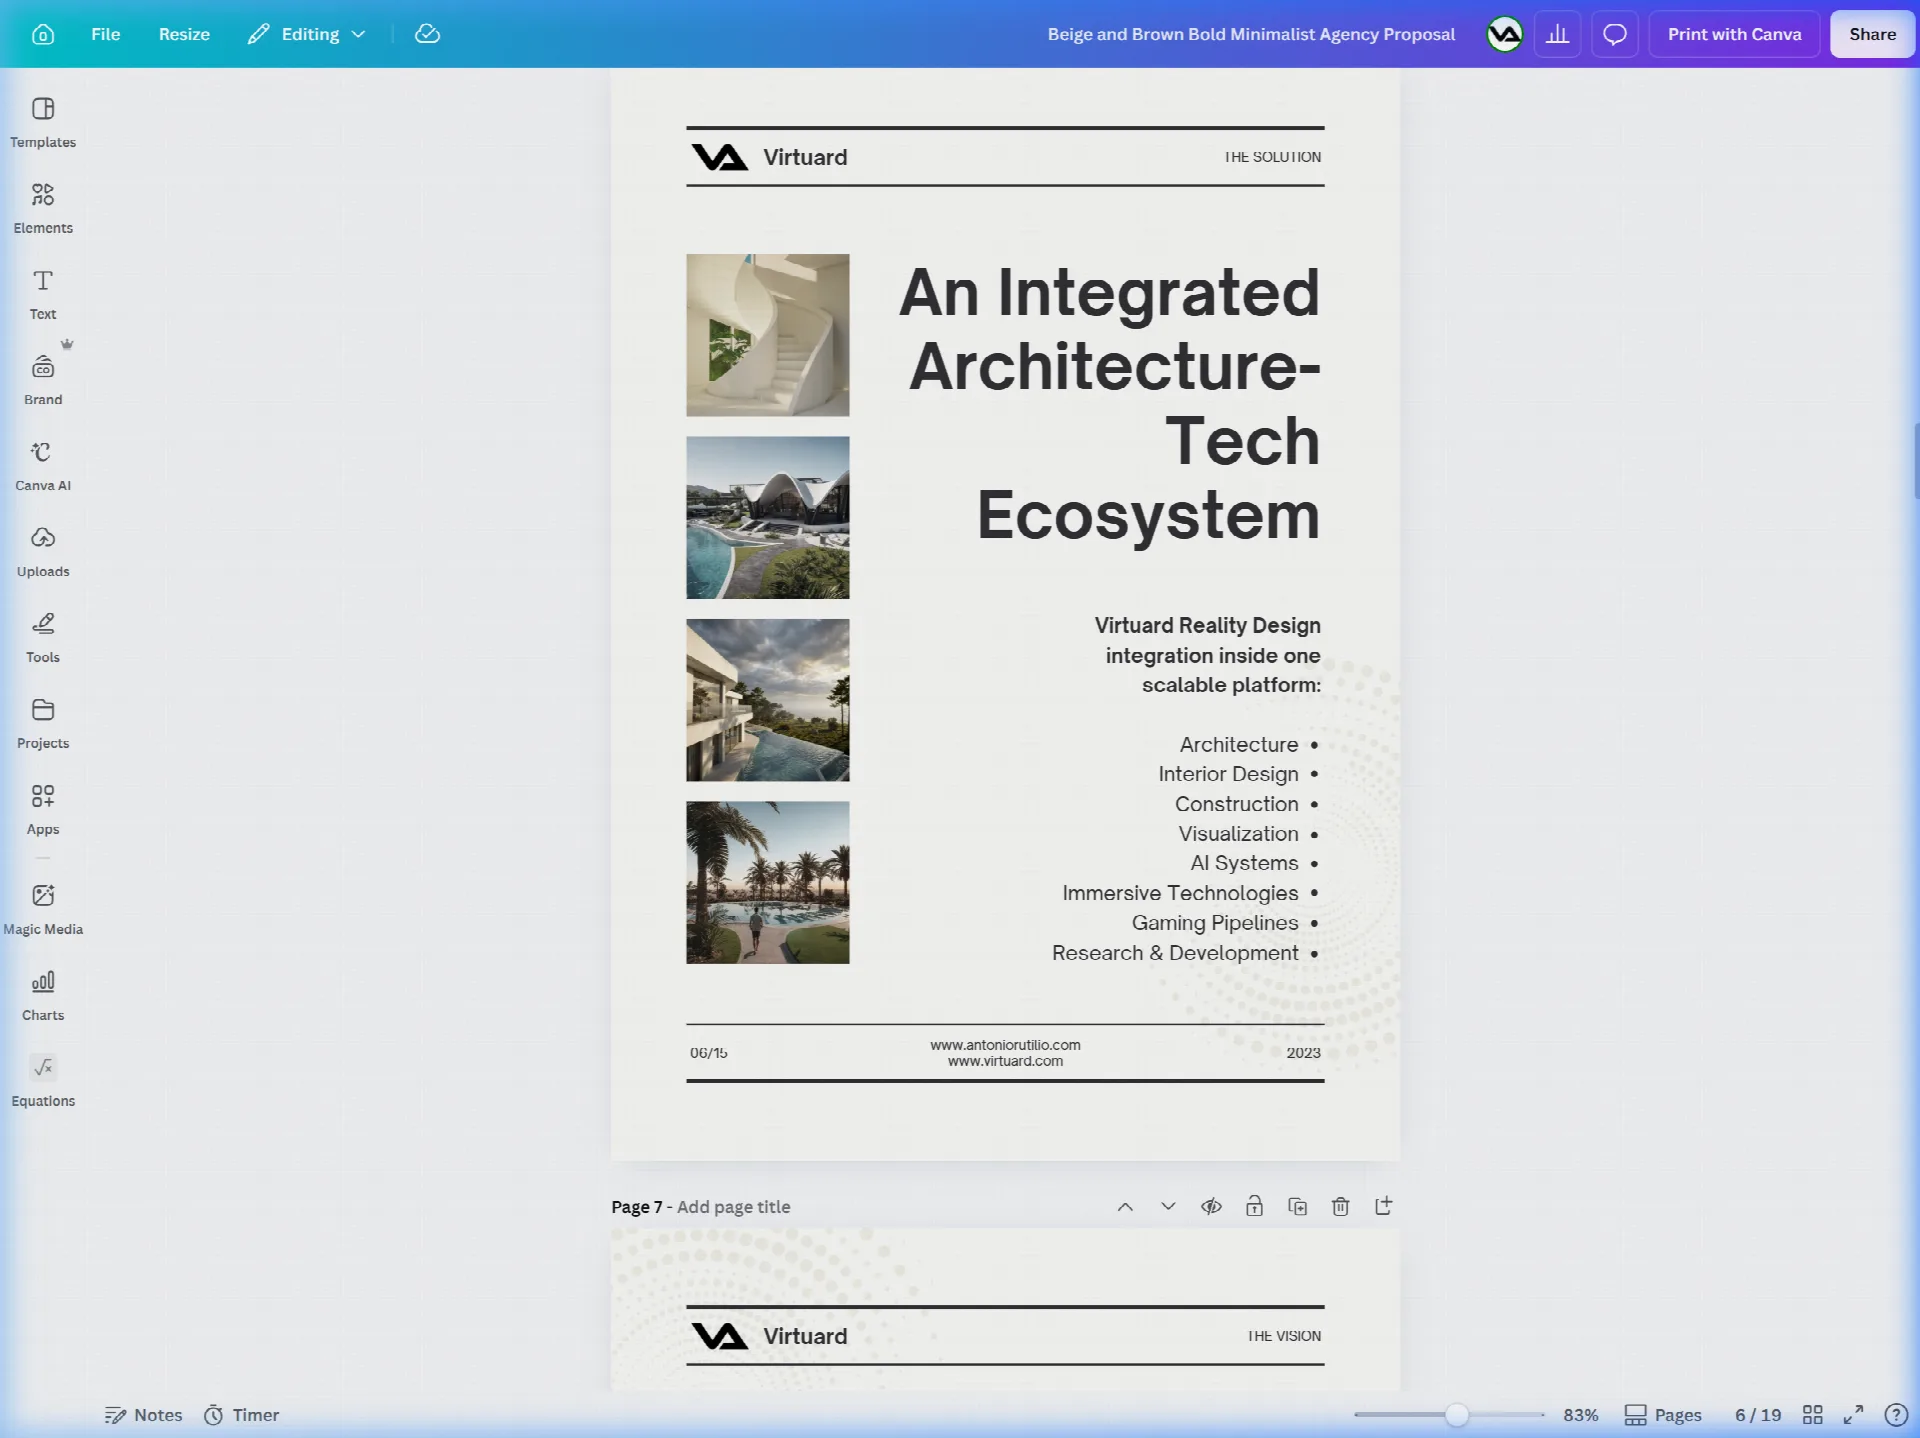Click the Share button
Screen dimensions: 1920x1438
[x=1872, y=34]
